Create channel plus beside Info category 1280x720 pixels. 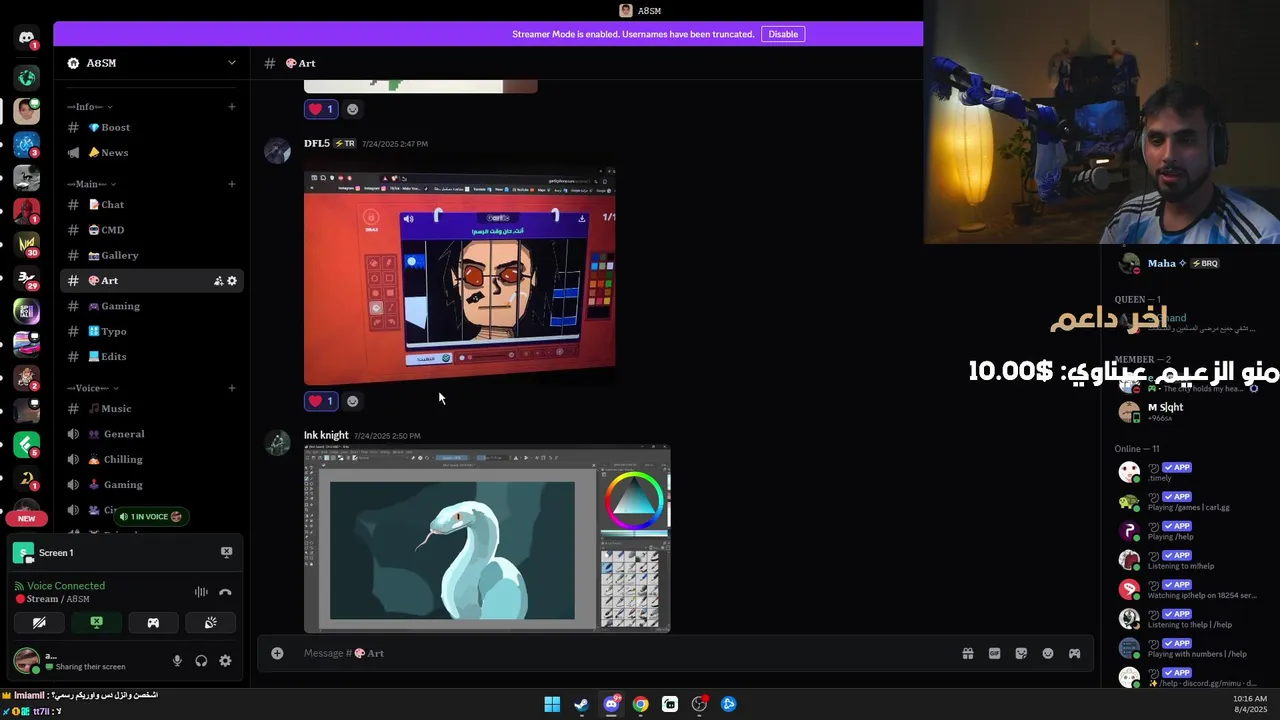232,107
